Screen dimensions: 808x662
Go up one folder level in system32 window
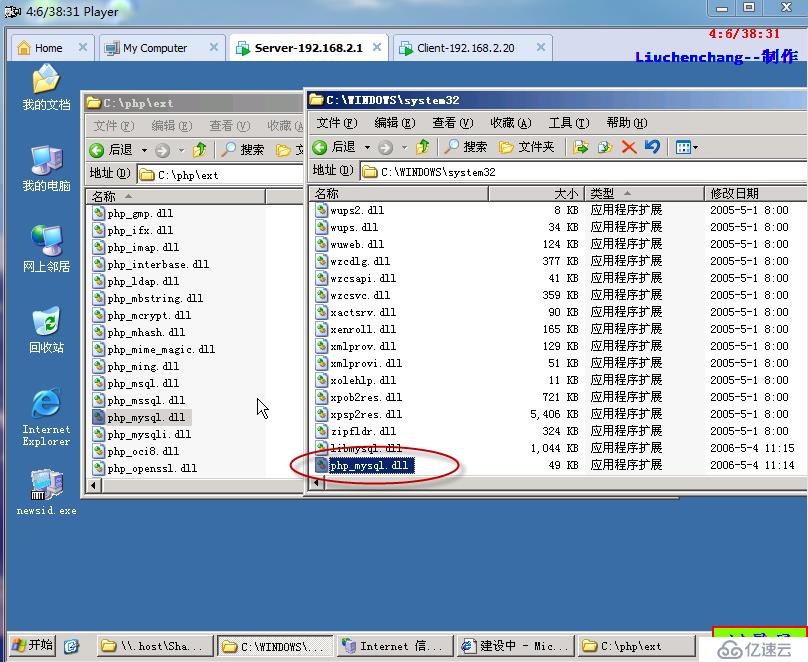click(423, 147)
